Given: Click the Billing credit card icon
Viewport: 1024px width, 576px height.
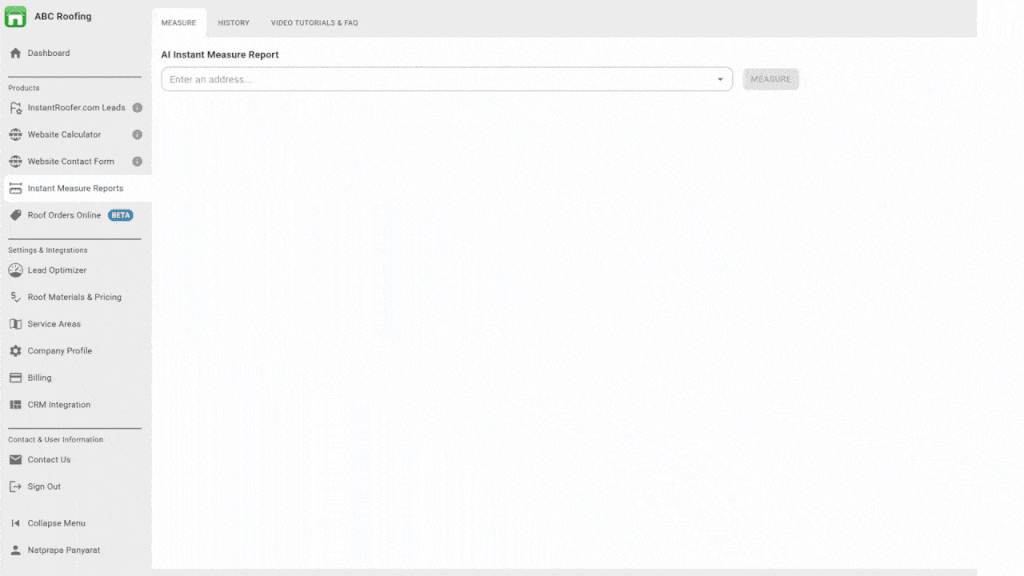Looking at the screenshot, I should 16,378.
